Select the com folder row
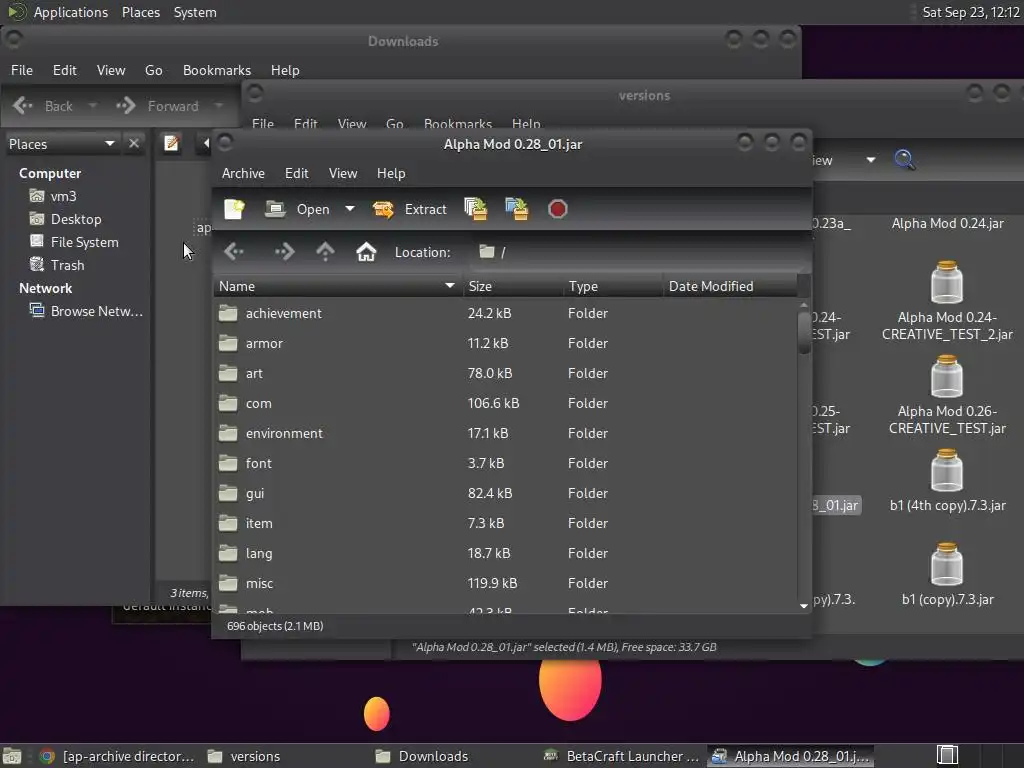The width and height of the screenshot is (1024, 768). [x=505, y=404]
